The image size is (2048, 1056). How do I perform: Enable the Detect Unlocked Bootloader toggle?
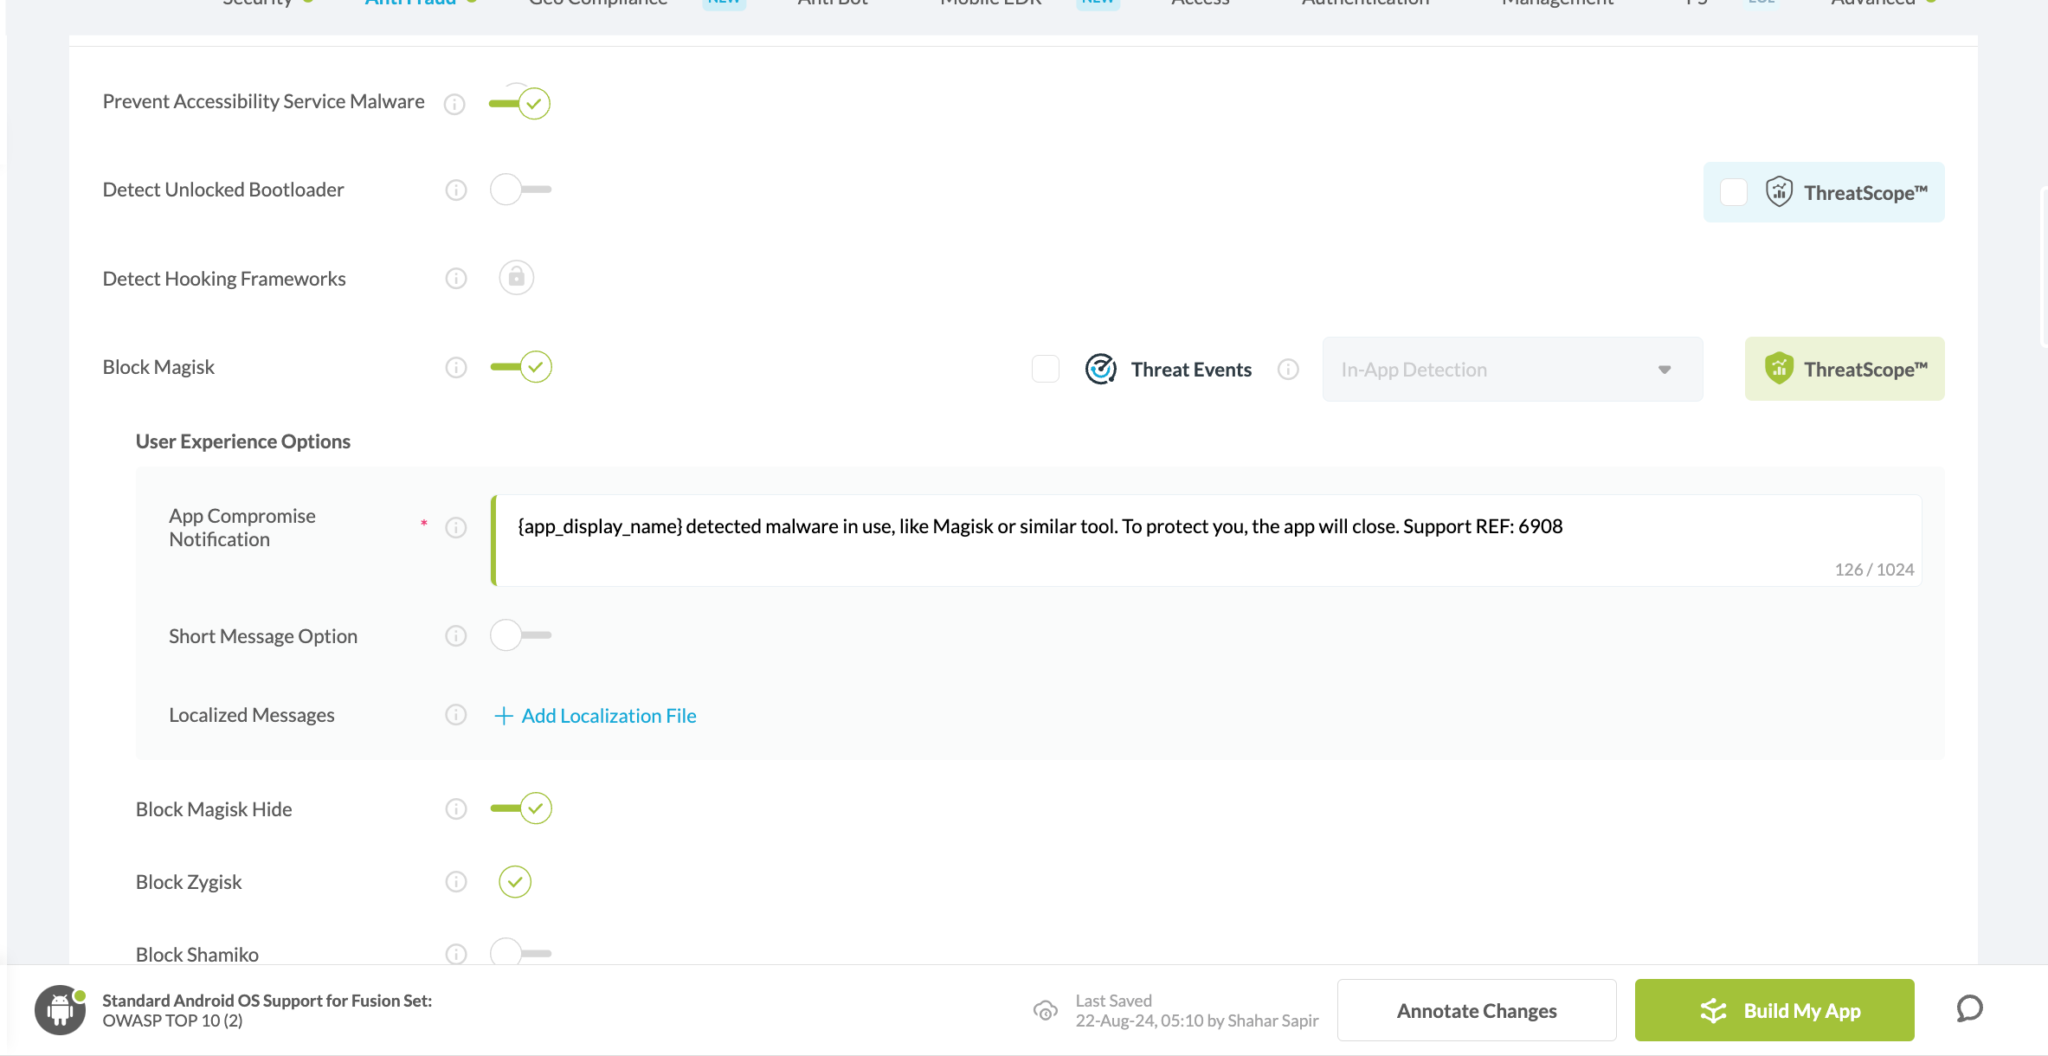tap(520, 189)
